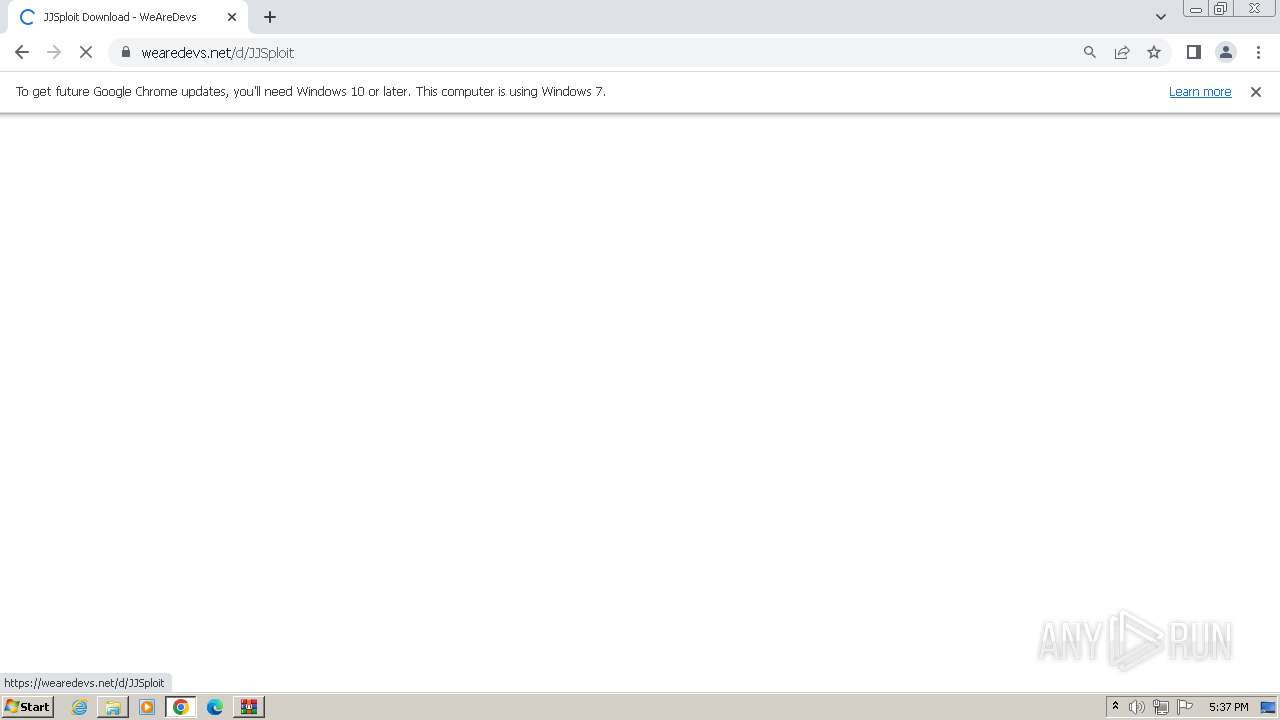Open the Chrome profile avatar menu
This screenshot has width=1280, height=720.
pyautogui.click(x=1226, y=52)
